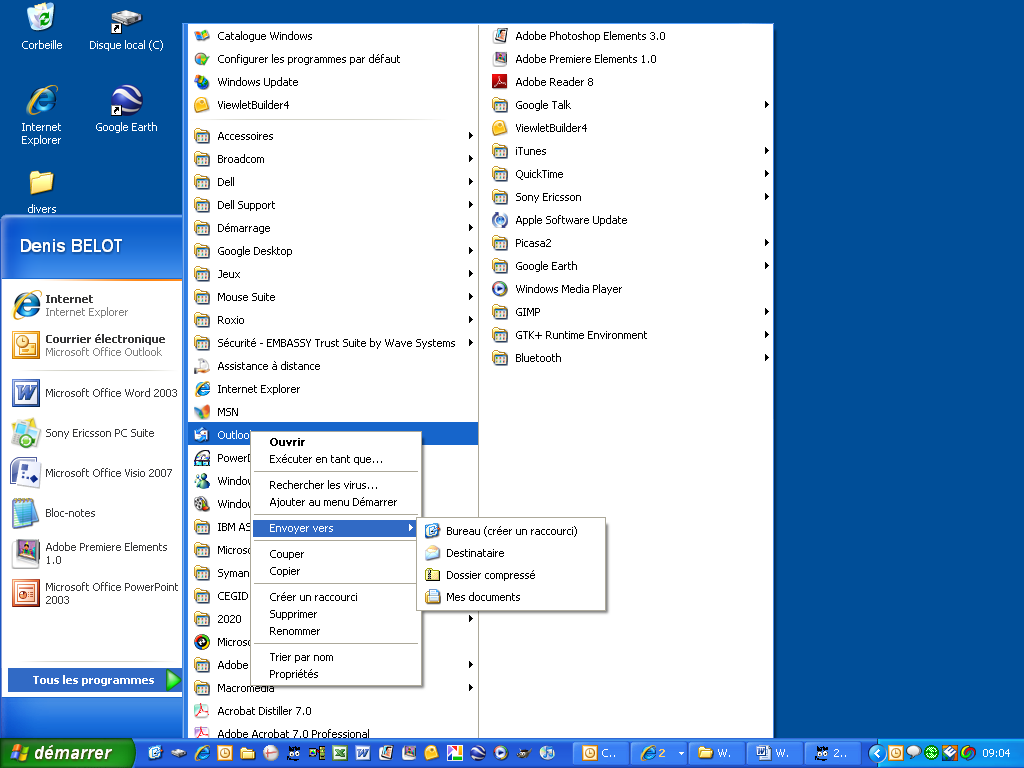Expand Sécurité - EMBASSY Trust Suite folder
The width and height of the screenshot is (1024, 768).
pos(333,343)
